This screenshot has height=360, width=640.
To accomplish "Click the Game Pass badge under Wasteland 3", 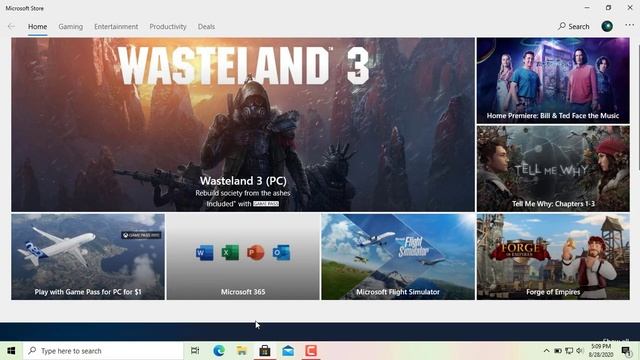I will point(266,204).
